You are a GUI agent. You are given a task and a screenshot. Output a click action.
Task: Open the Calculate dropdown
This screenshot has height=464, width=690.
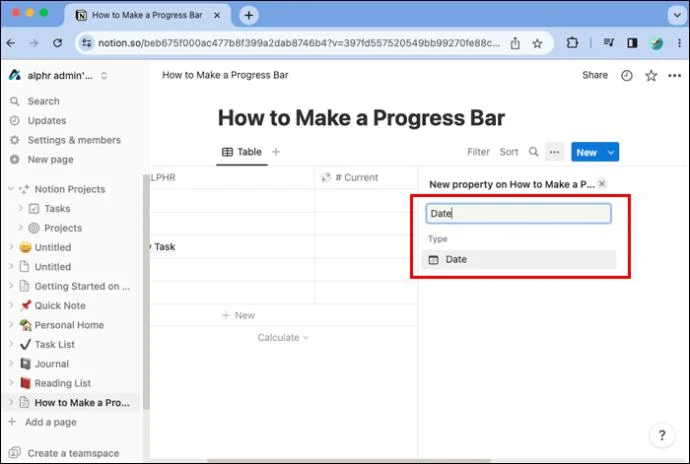click(x=283, y=338)
